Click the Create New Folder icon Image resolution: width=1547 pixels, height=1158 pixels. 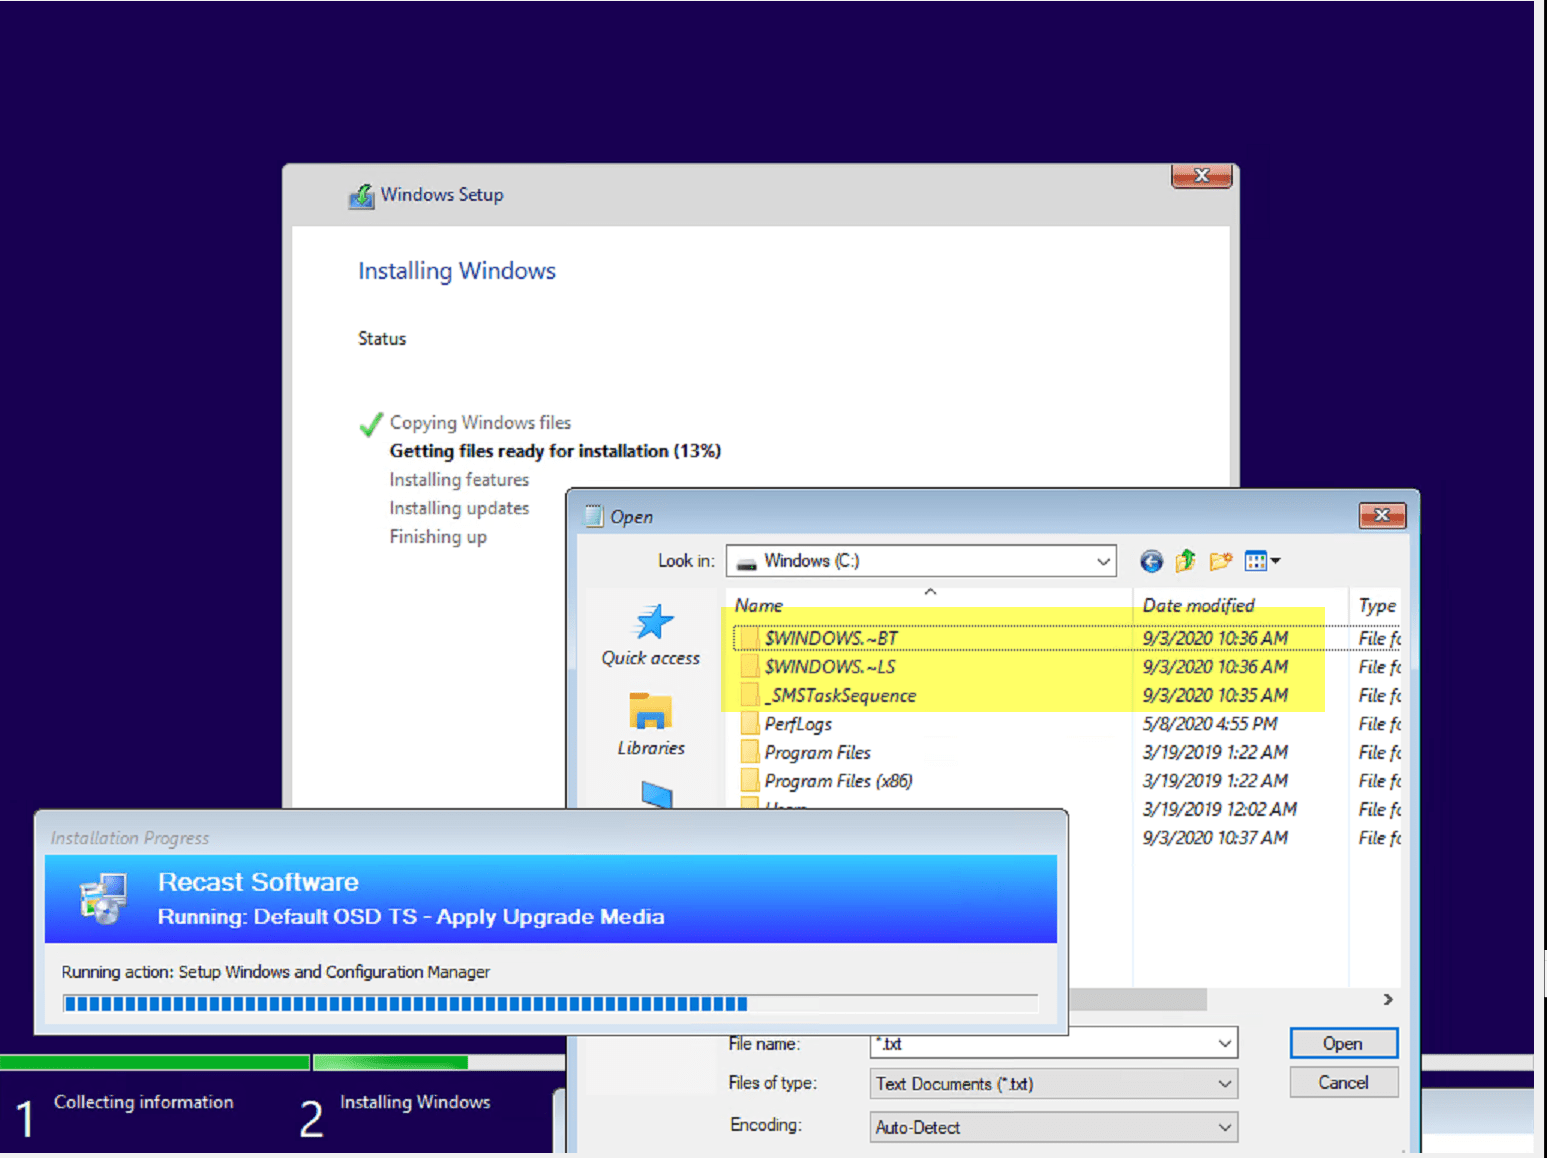[x=1220, y=561]
